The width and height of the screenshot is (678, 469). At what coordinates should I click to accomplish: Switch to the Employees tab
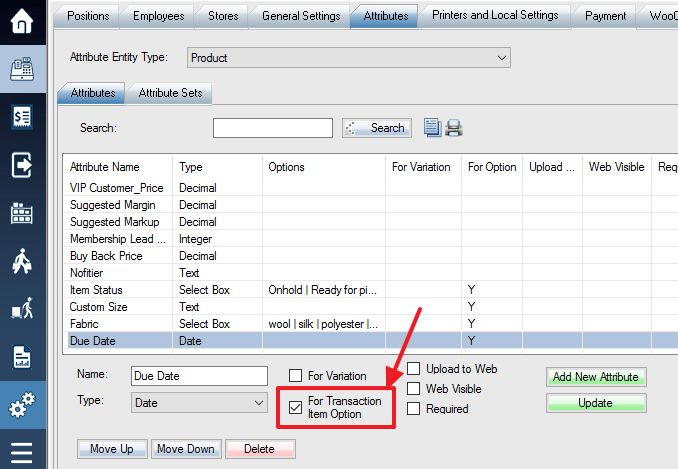pyautogui.click(x=158, y=16)
